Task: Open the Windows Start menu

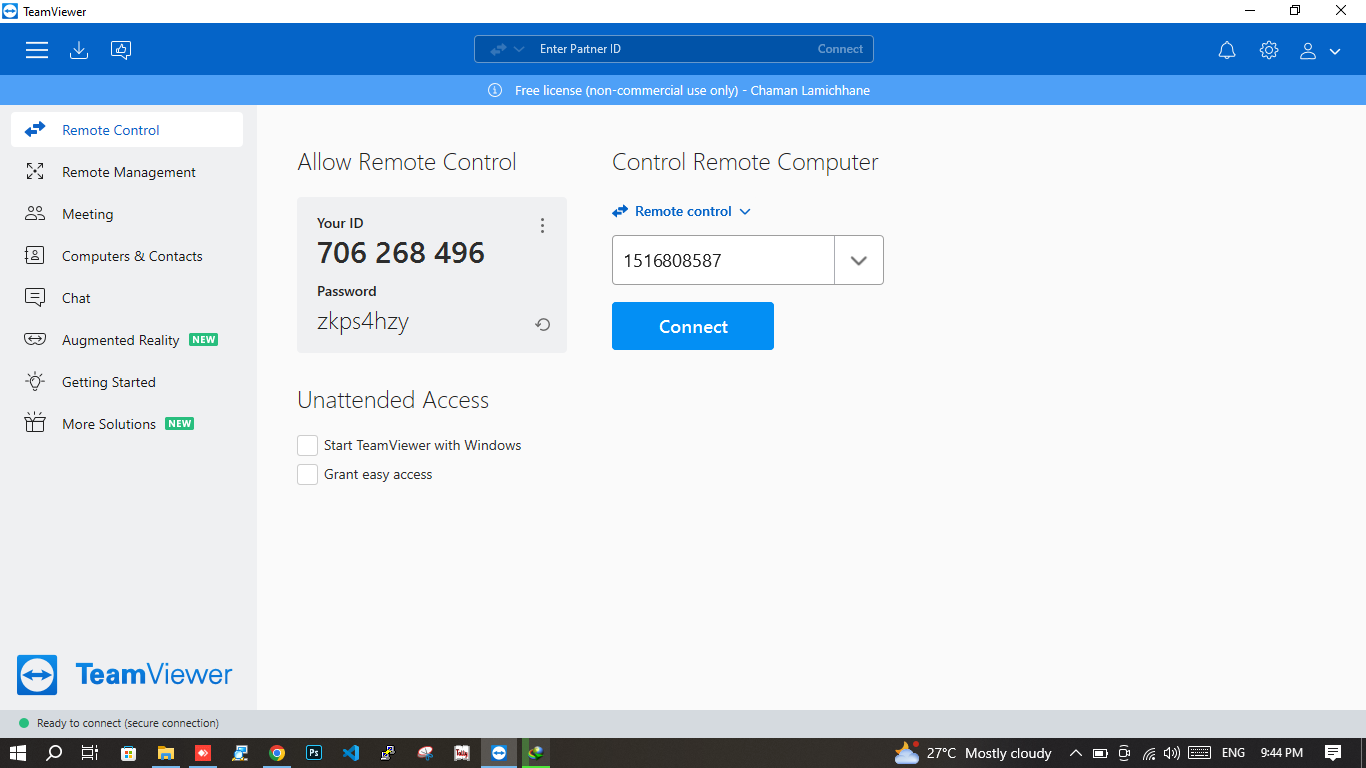Action: coord(18,753)
